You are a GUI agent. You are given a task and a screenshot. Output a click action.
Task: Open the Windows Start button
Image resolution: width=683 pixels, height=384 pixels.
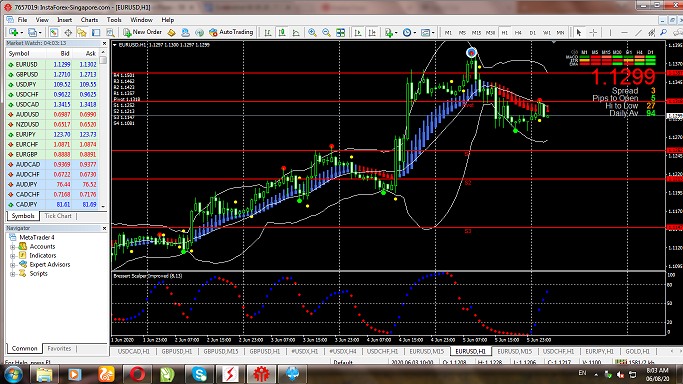pos(13,374)
